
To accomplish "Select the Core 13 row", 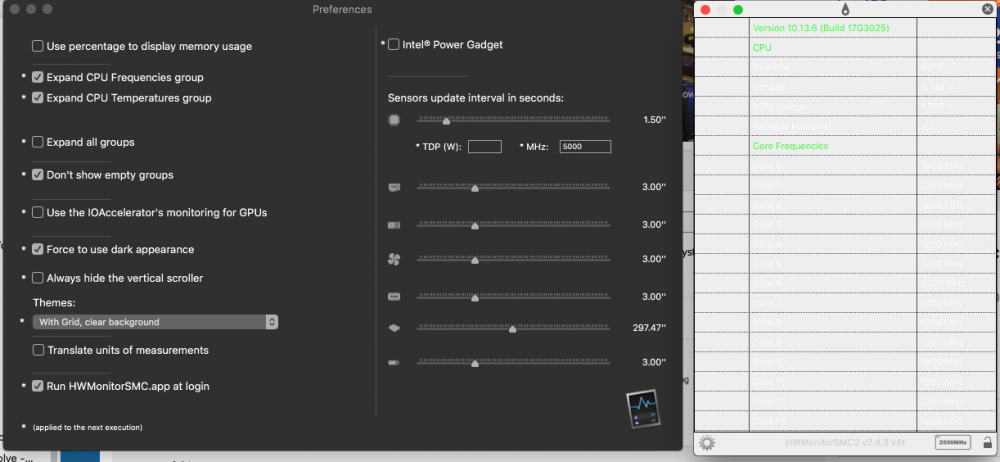I will 844,422.
